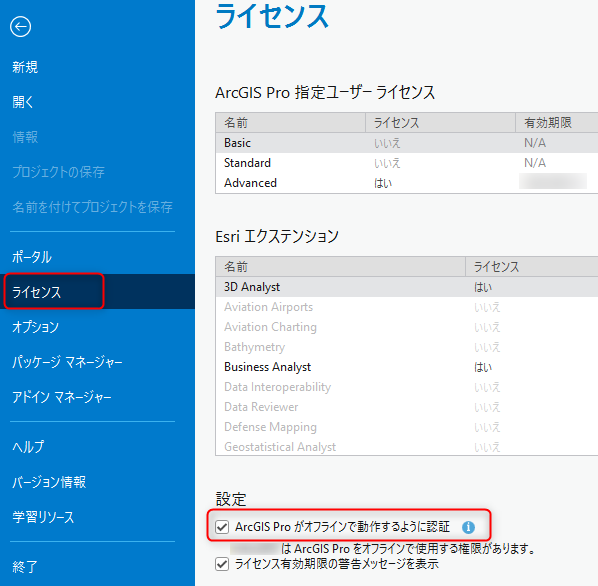Select the Data Interoperability extension row
Image resolution: width=598 pixels, height=586 pixels.
click(407, 387)
